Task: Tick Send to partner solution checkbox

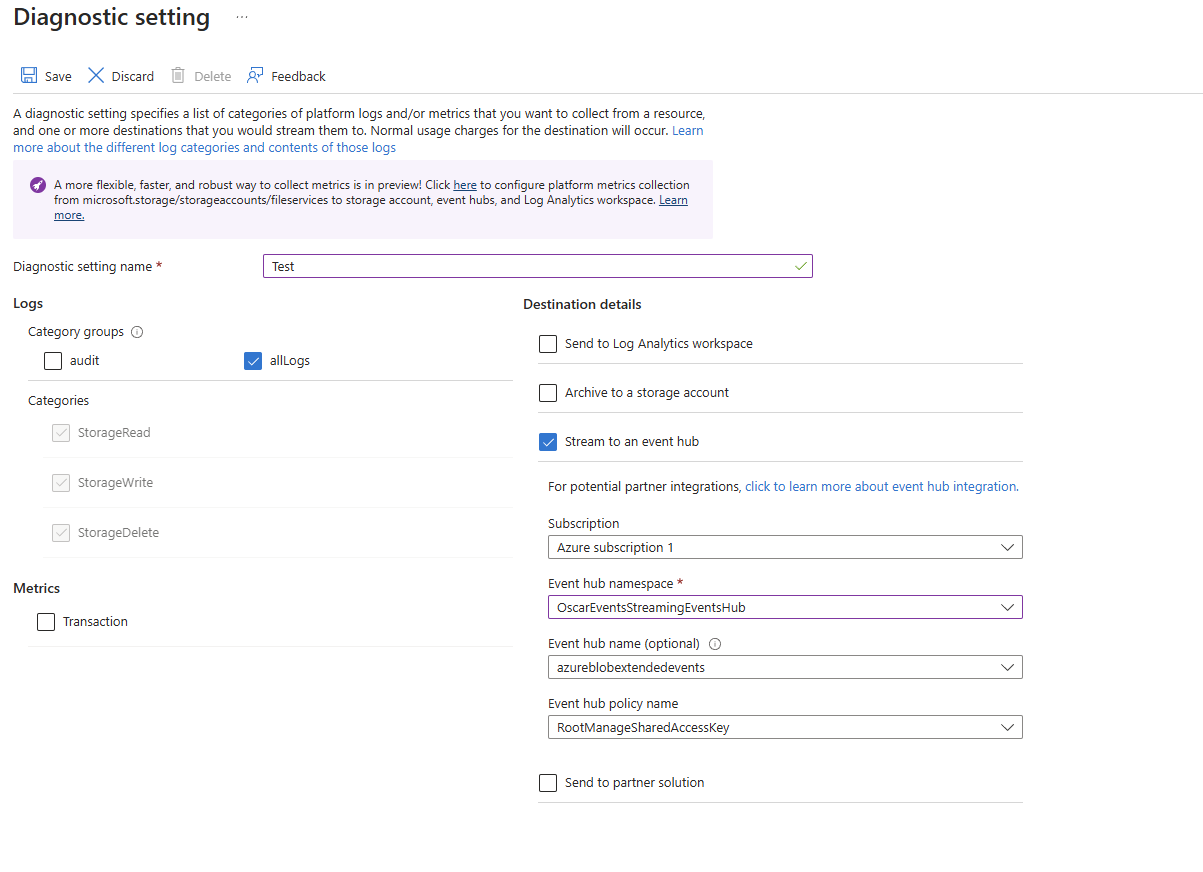Action: click(x=548, y=783)
